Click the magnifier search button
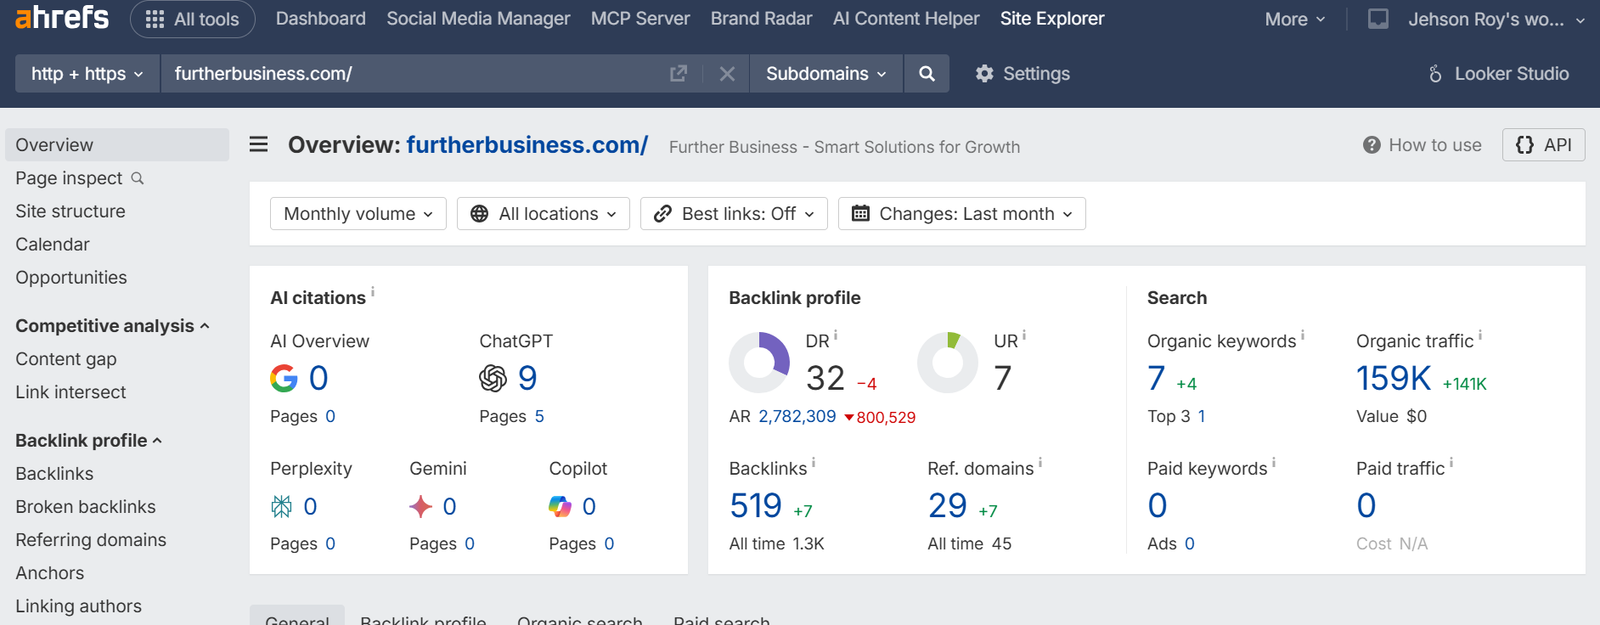Screen dimensions: 1600x625 coord(927,74)
